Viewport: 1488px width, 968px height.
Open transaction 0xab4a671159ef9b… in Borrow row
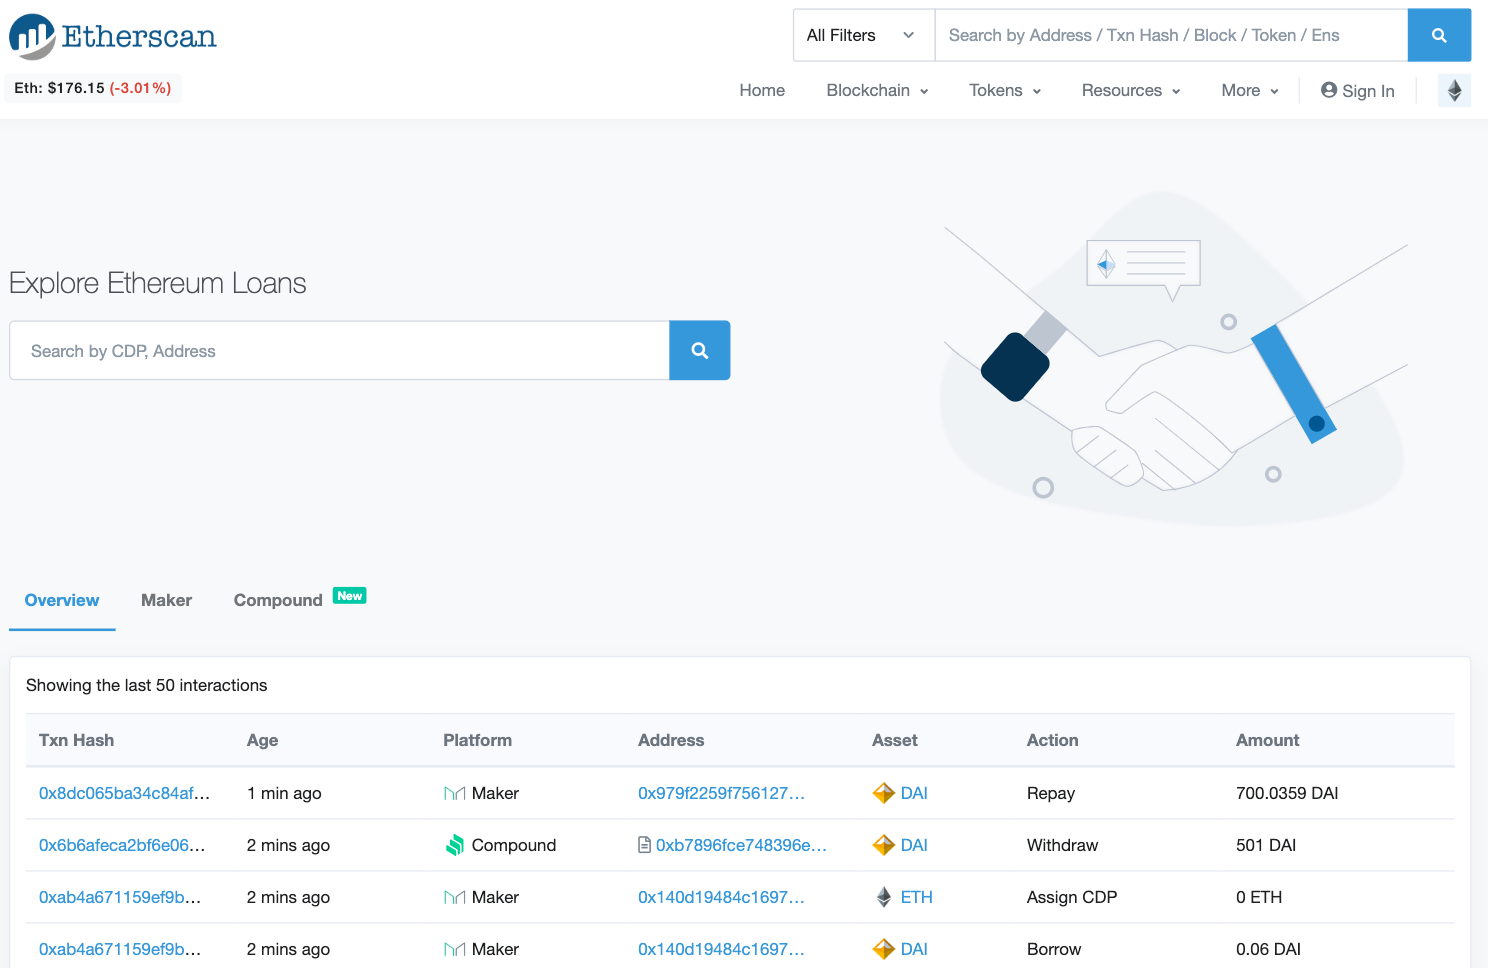coord(120,949)
